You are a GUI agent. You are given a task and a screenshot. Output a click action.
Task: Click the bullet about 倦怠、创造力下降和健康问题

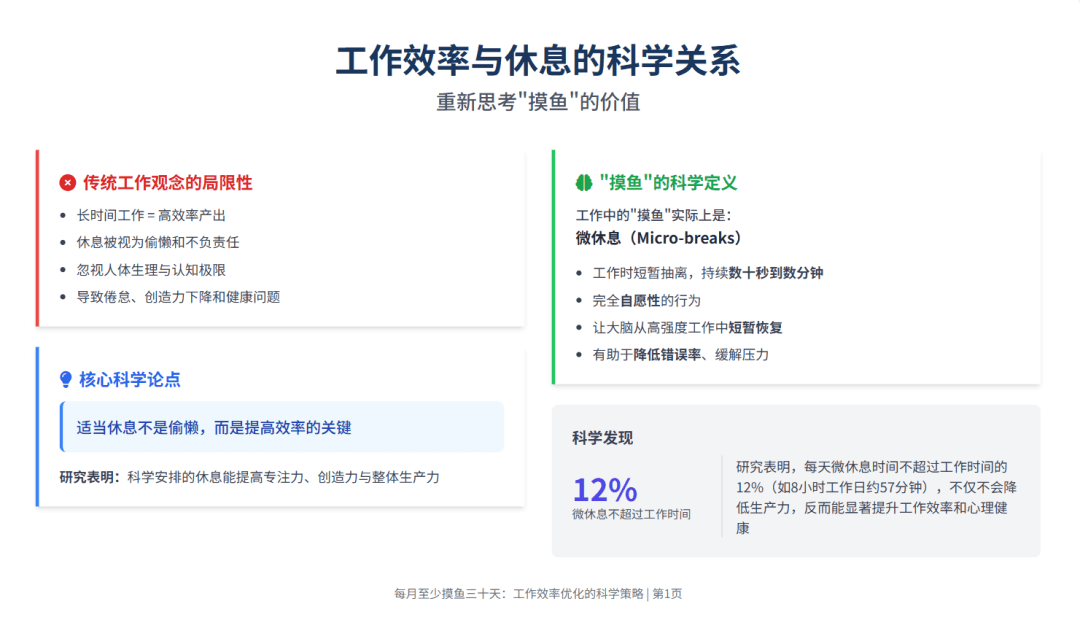point(178,297)
